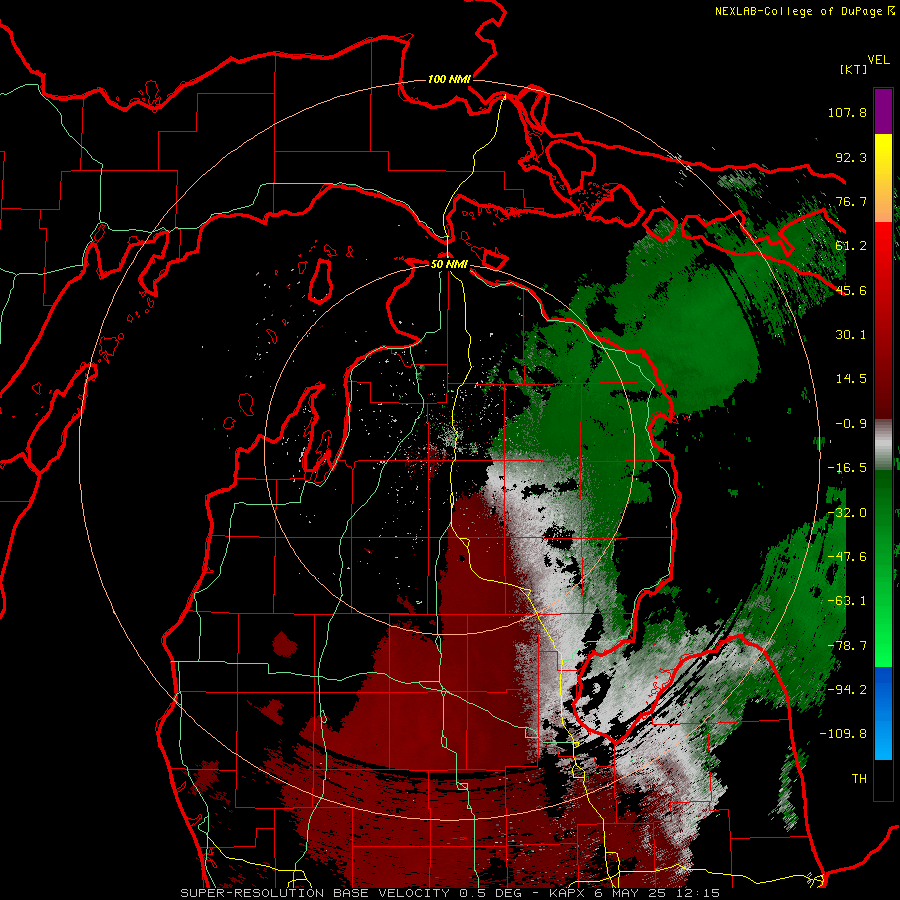Select the 14.5 legend value
900x900 pixels.
click(x=851, y=379)
